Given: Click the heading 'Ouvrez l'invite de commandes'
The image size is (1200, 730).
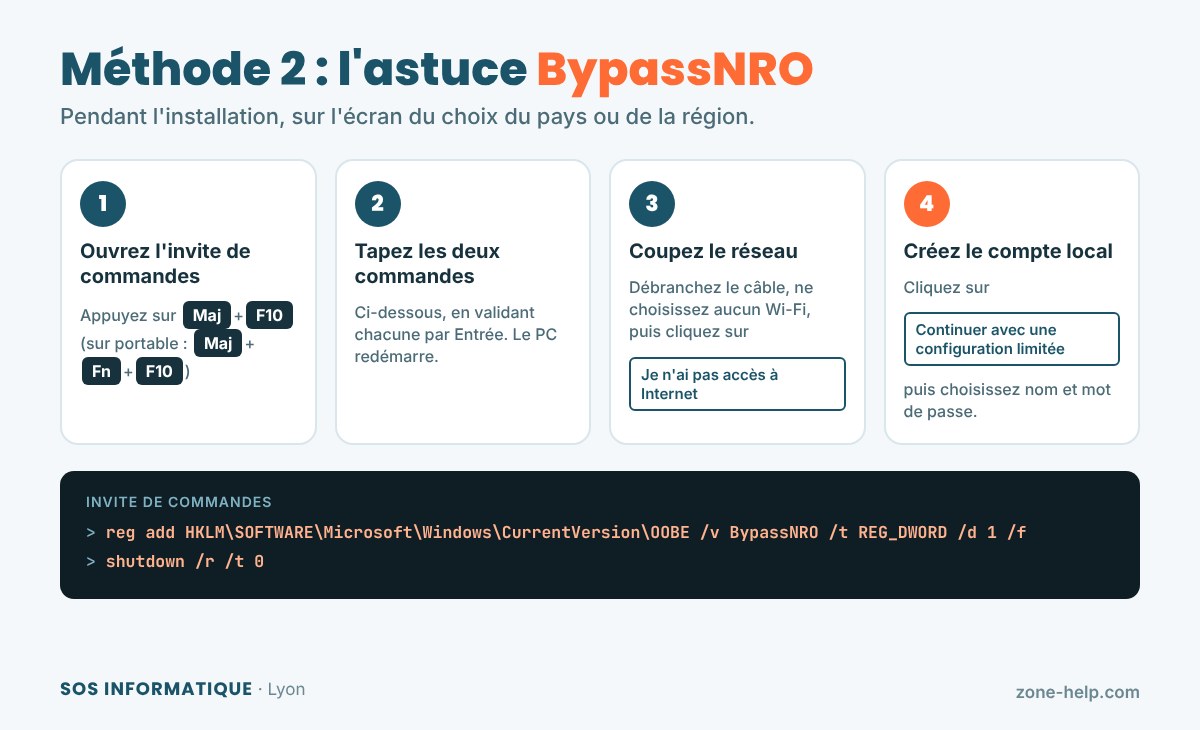Looking at the screenshot, I should (x=165, y=263).
